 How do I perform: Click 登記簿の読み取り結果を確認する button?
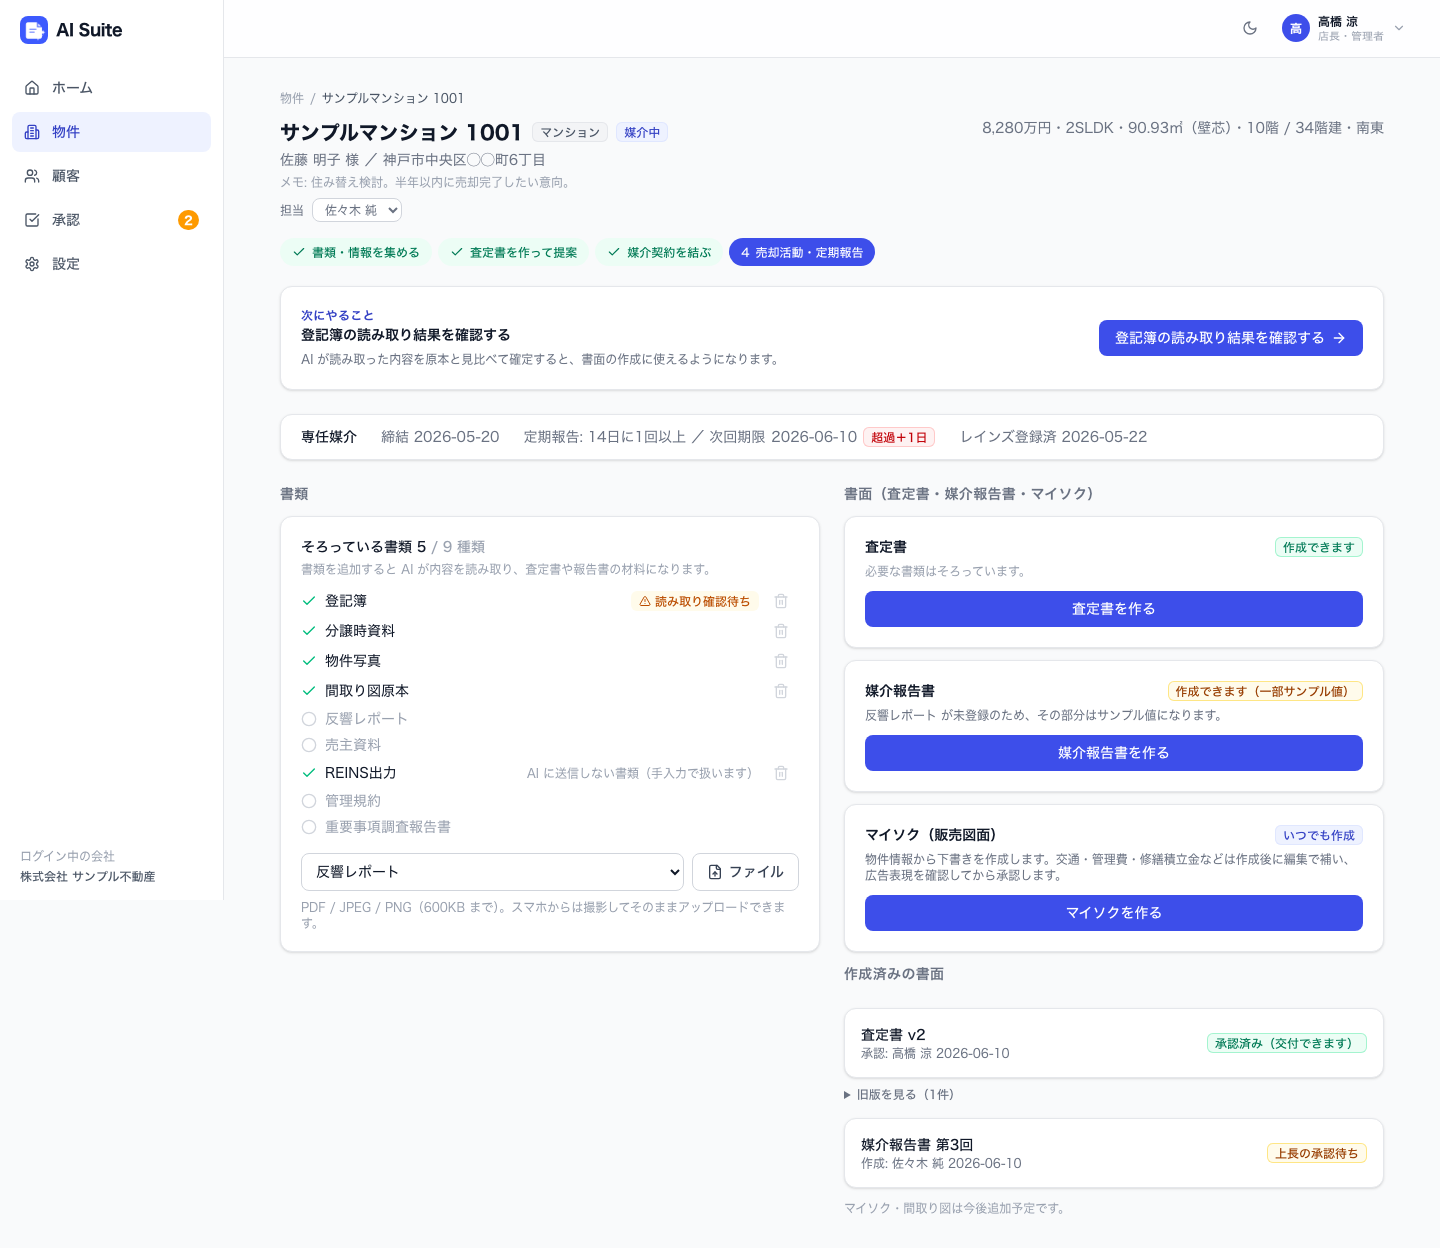tap(1230, 338)
